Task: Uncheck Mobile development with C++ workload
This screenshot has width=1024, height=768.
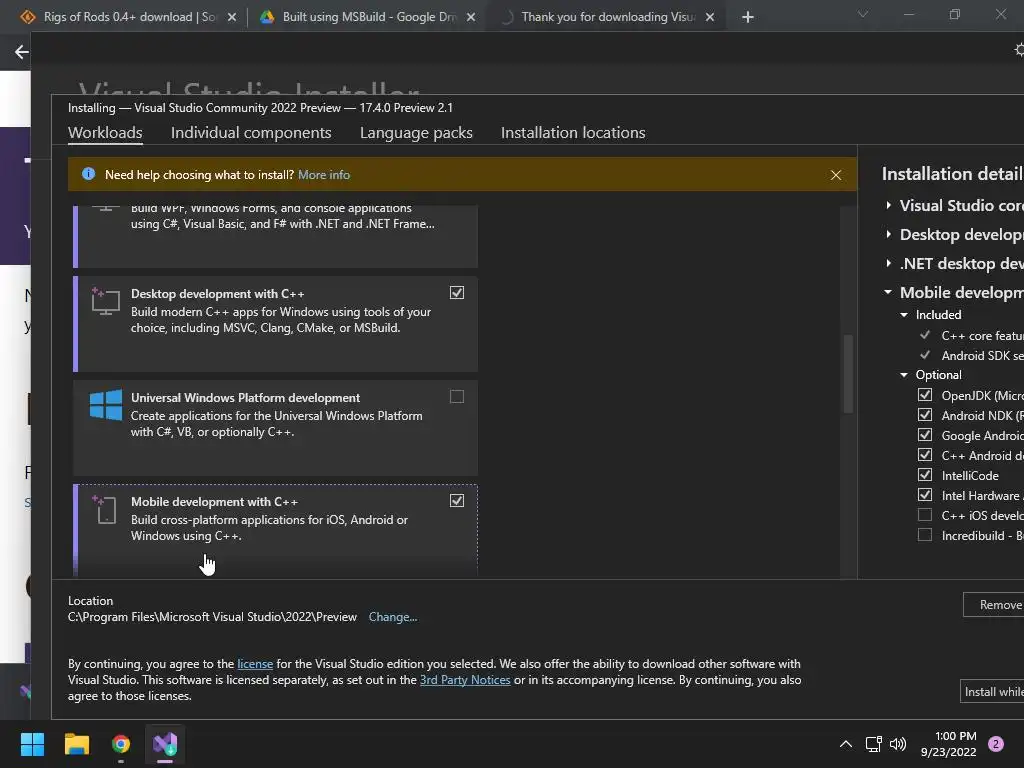Action: 457,500
